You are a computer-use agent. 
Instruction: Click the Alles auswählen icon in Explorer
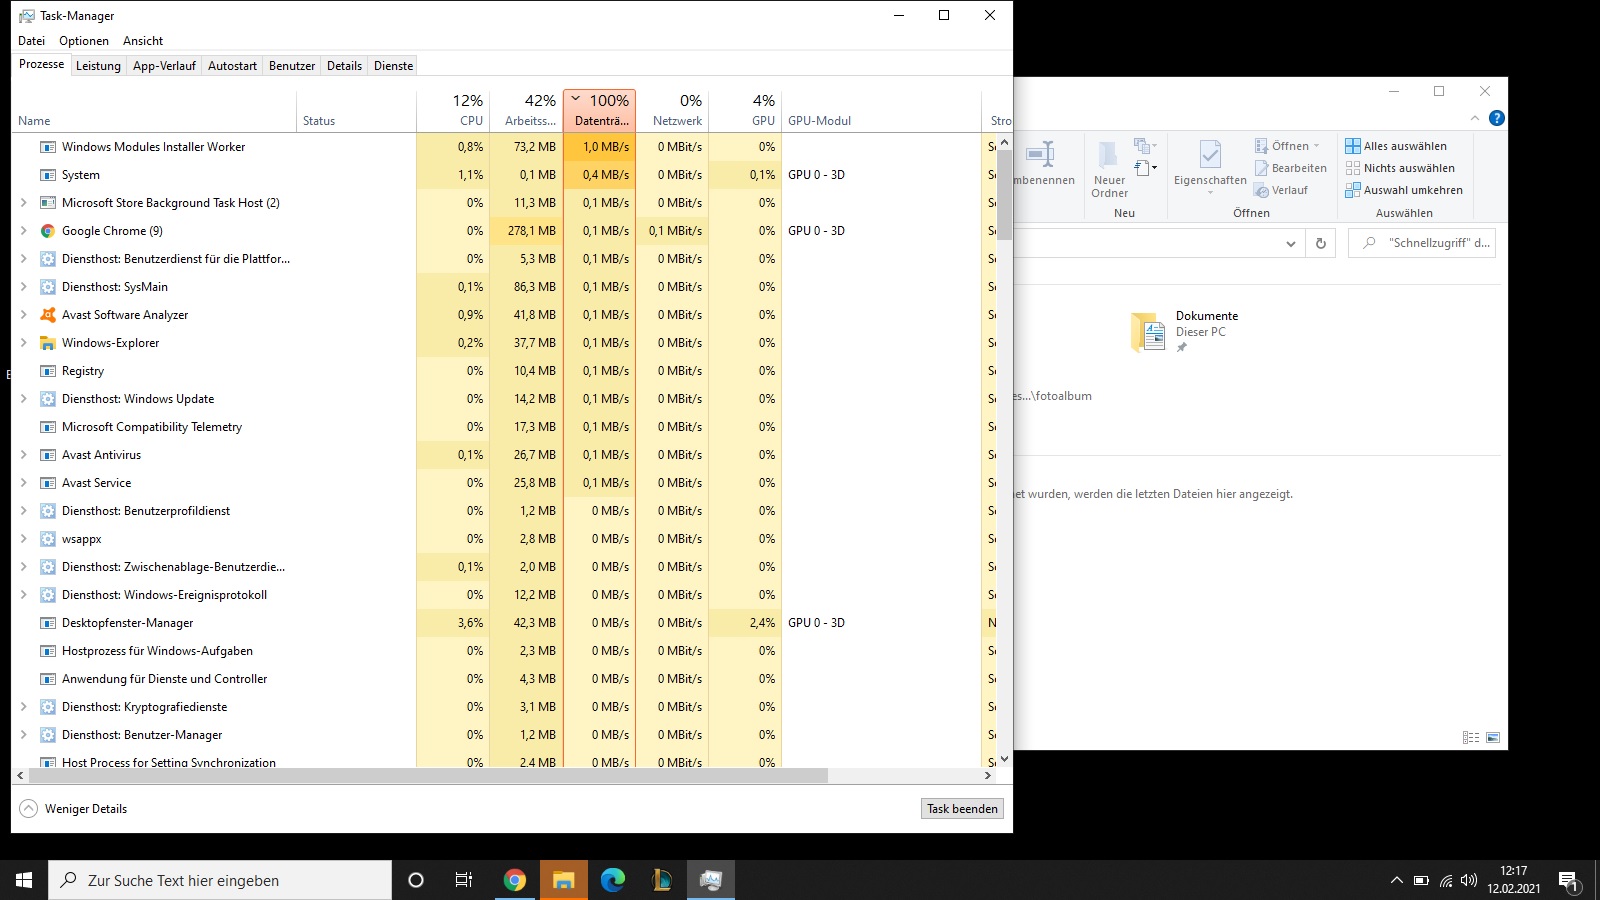pos(1353,146)
